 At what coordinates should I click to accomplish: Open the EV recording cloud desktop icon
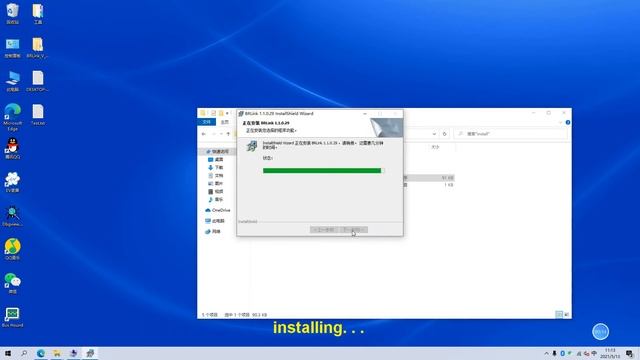click(x=13, y=182)
